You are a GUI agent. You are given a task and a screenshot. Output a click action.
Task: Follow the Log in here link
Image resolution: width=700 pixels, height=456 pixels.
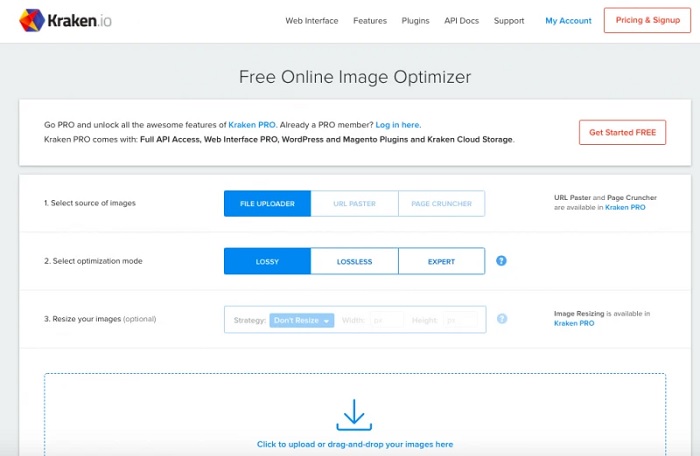coord(398,125)
